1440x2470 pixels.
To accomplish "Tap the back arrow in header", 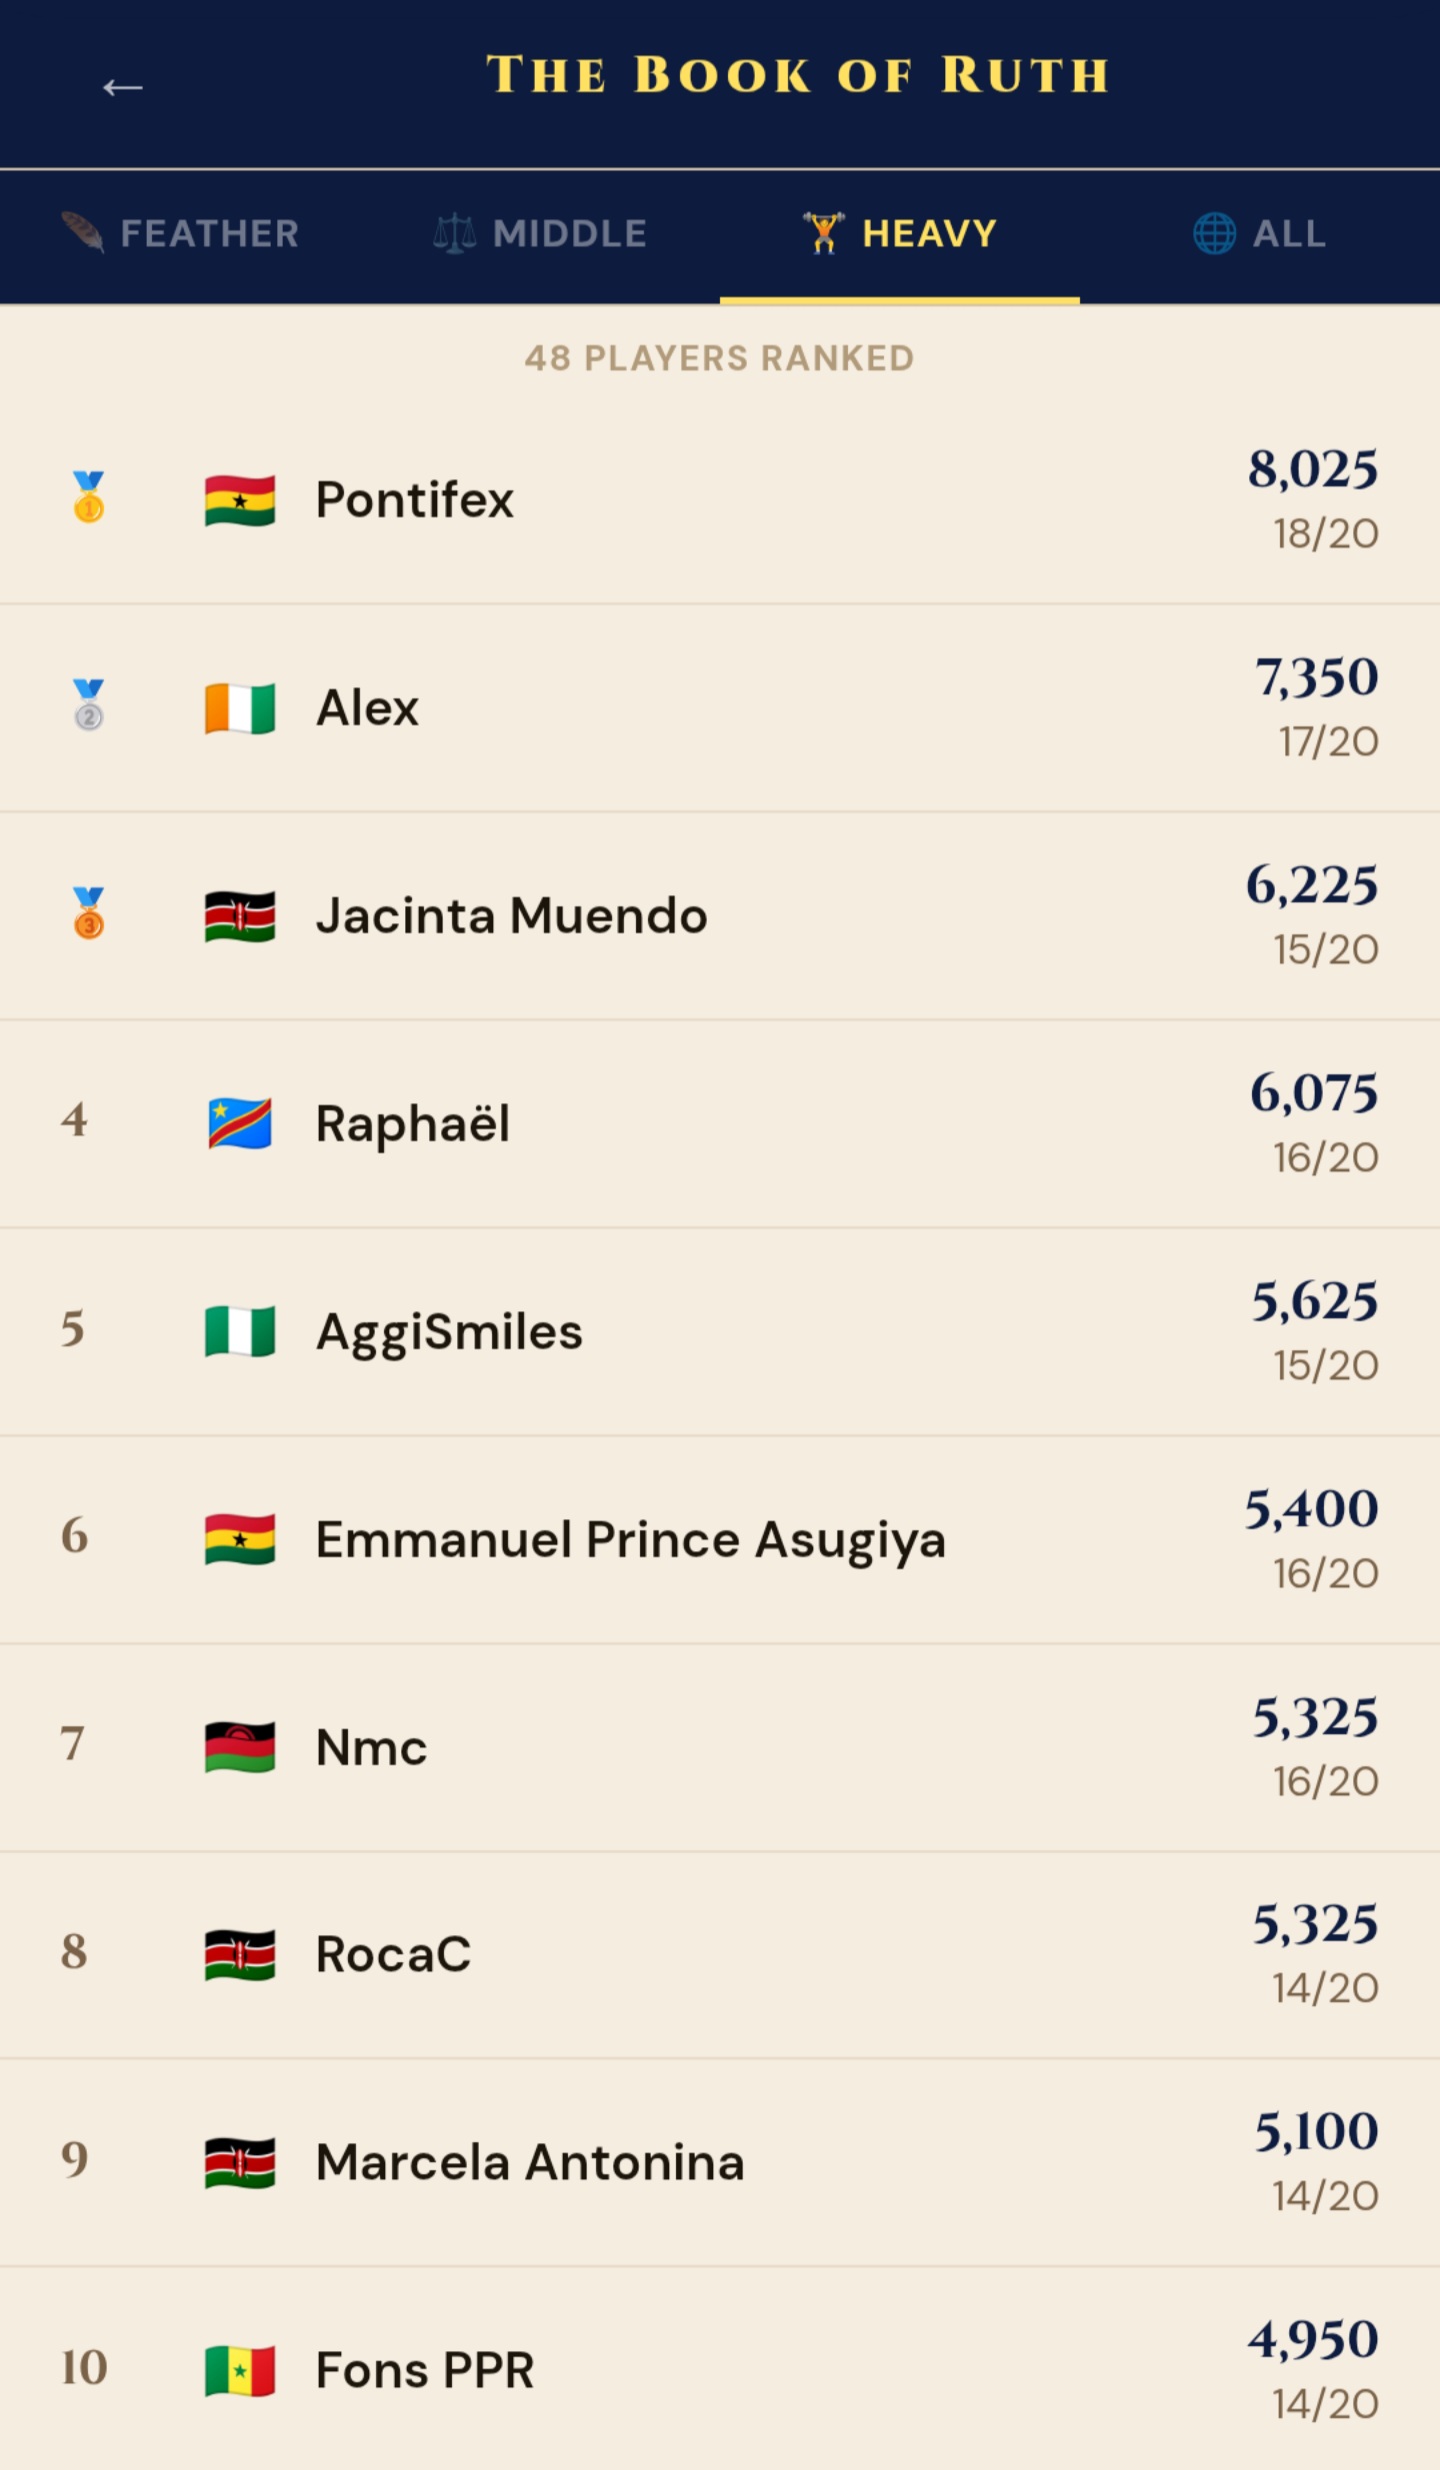I will (x=122, y=88).
